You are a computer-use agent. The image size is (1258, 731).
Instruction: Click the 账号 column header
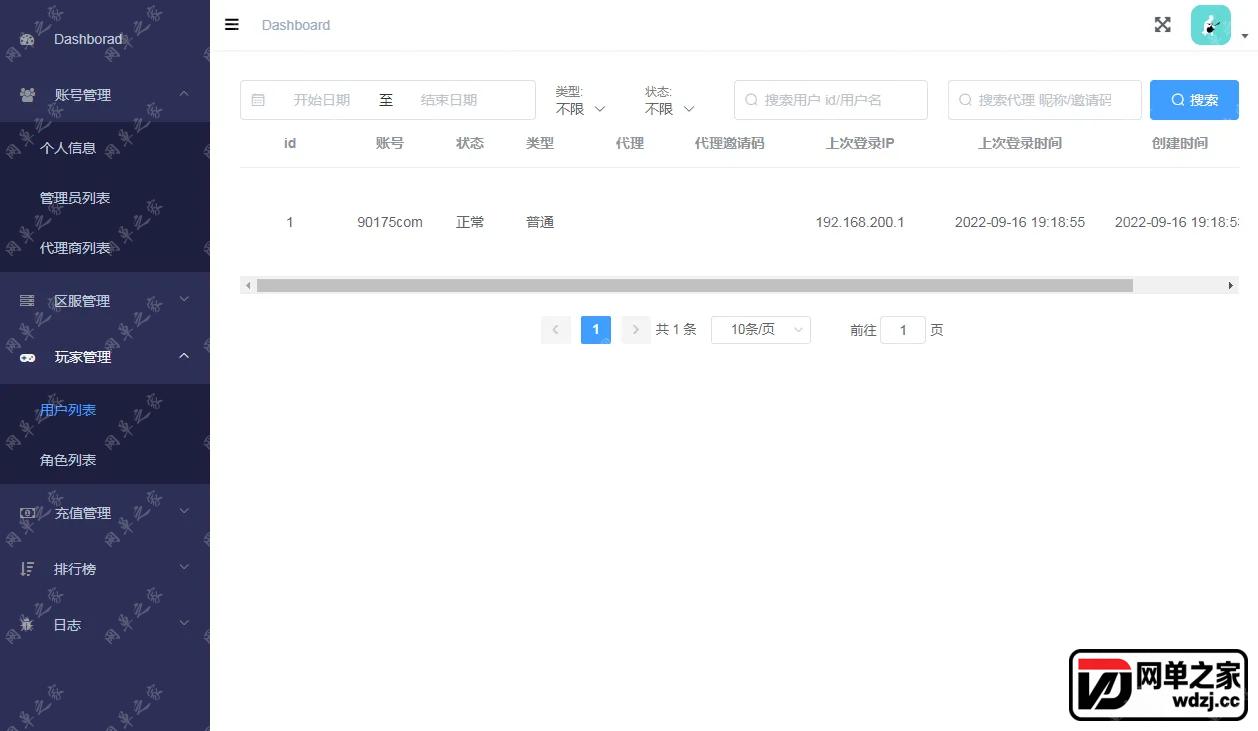pyautogui.click(x=390, y=143)
